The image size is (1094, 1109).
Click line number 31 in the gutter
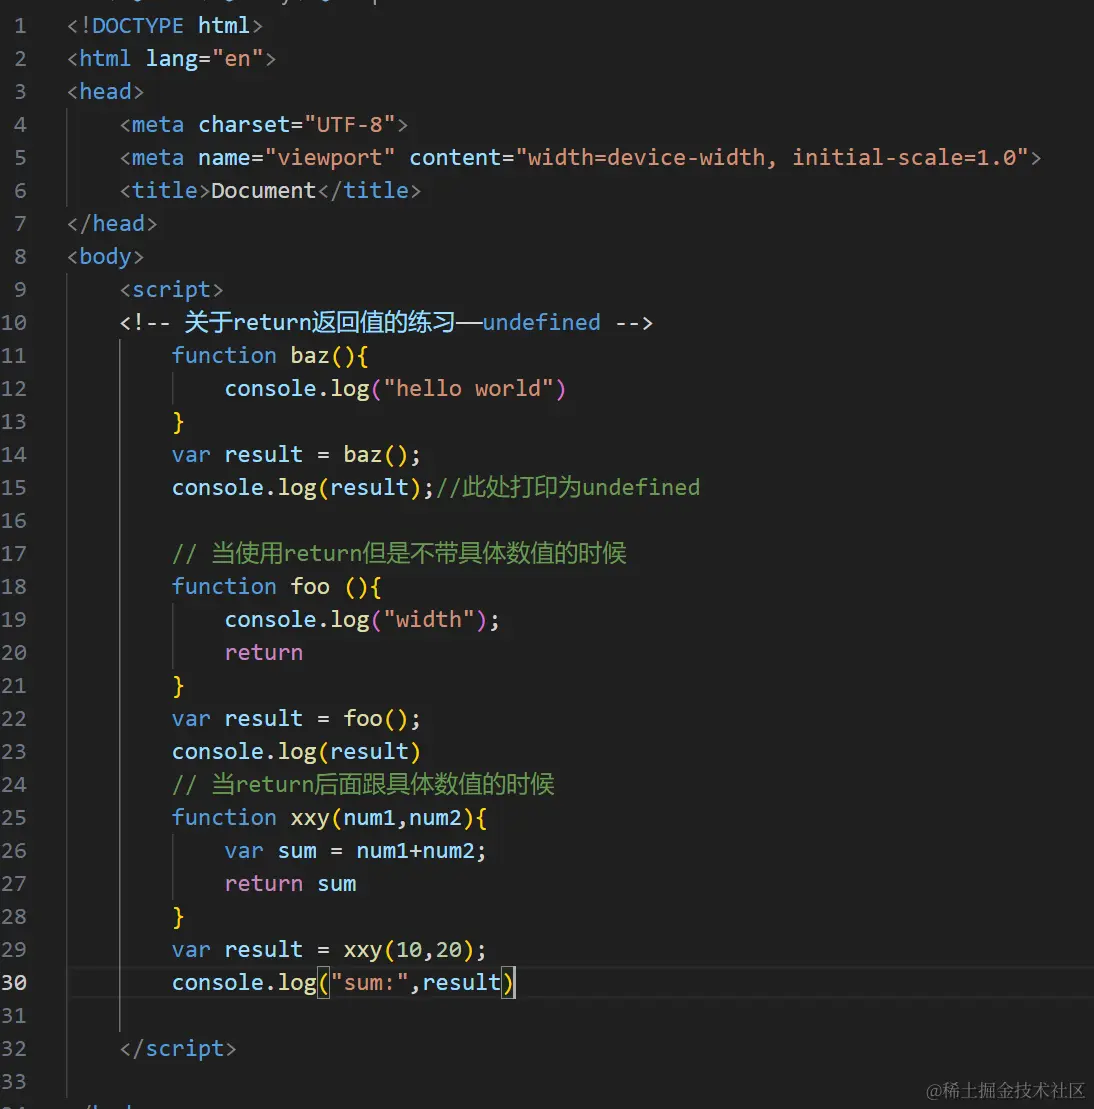pos(13,1016)
